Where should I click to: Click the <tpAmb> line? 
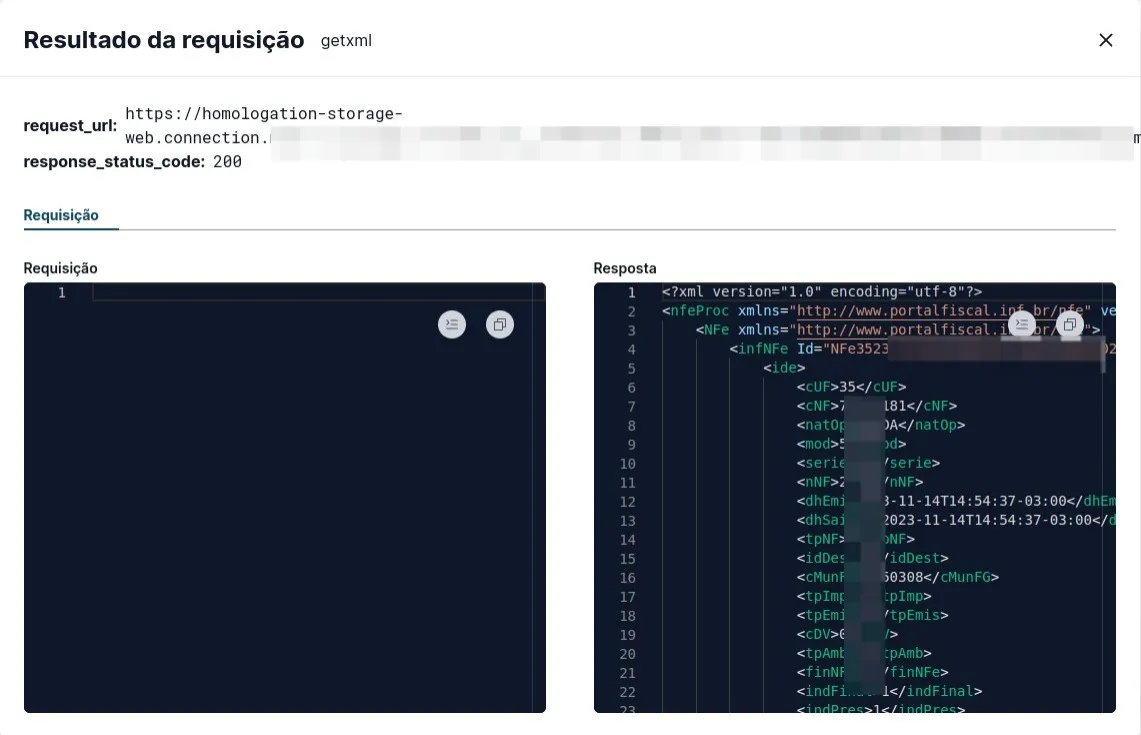tap(864, 653)
